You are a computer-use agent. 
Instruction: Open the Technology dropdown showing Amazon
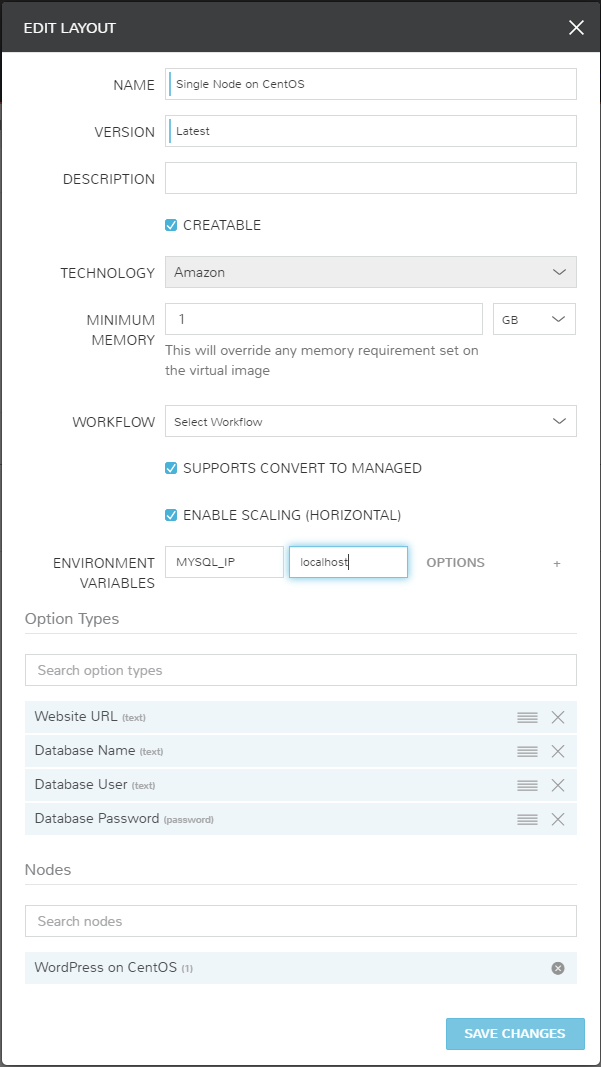(371, 272)
